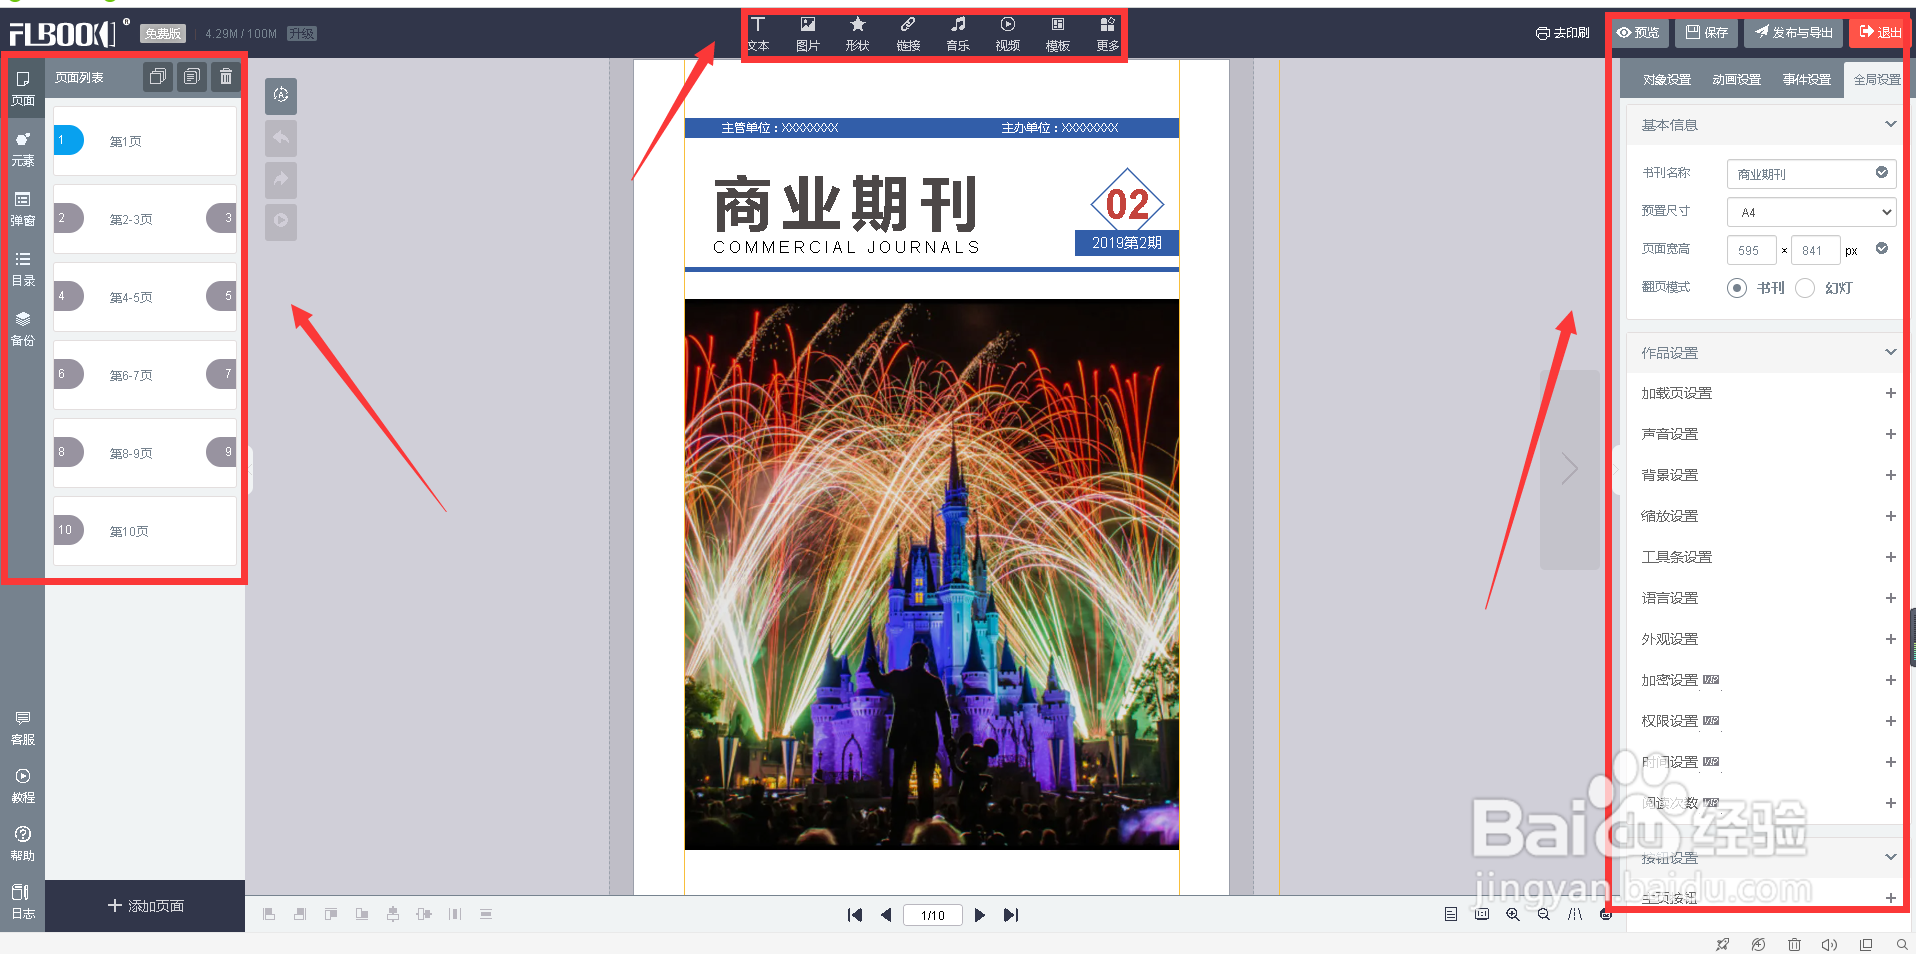Select the 书刊 flip mode radio button
1916x954 pixels.
pyautogui.click(x=1737, y=288)
